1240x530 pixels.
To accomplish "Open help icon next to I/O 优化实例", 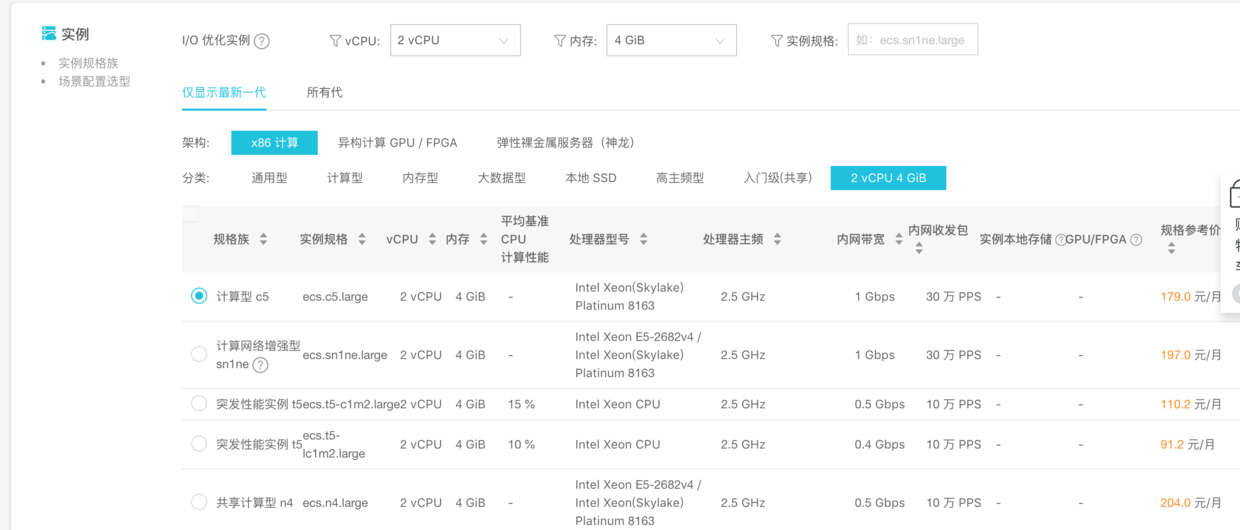I will (x=262, y=41).
